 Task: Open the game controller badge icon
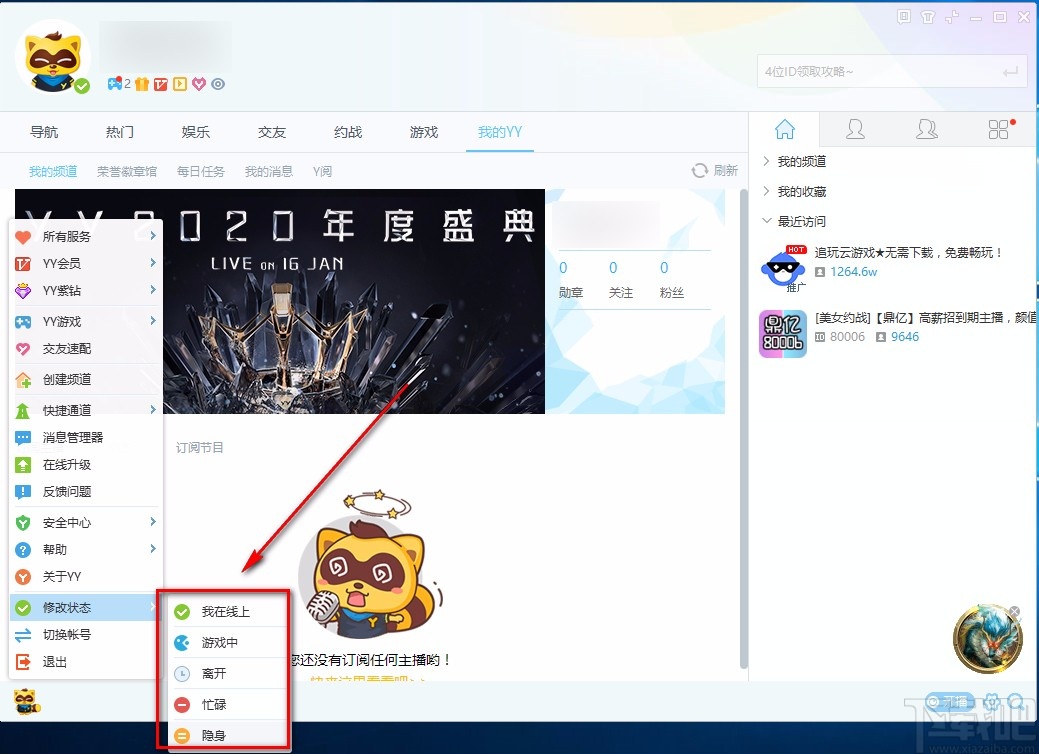pos(115,84)
